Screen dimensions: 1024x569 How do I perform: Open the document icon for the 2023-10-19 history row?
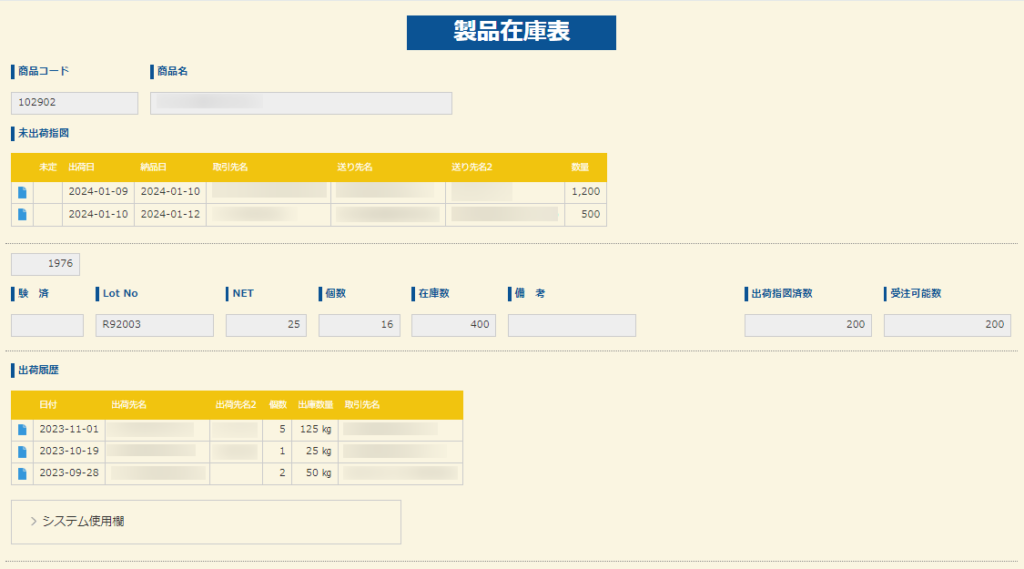click(22, 452)
